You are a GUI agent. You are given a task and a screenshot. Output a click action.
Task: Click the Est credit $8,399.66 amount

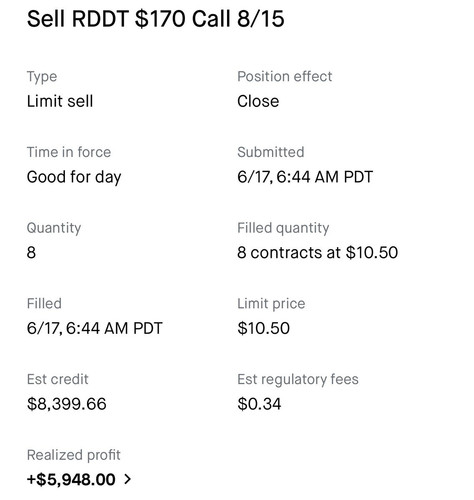click(x=67, y=404)
